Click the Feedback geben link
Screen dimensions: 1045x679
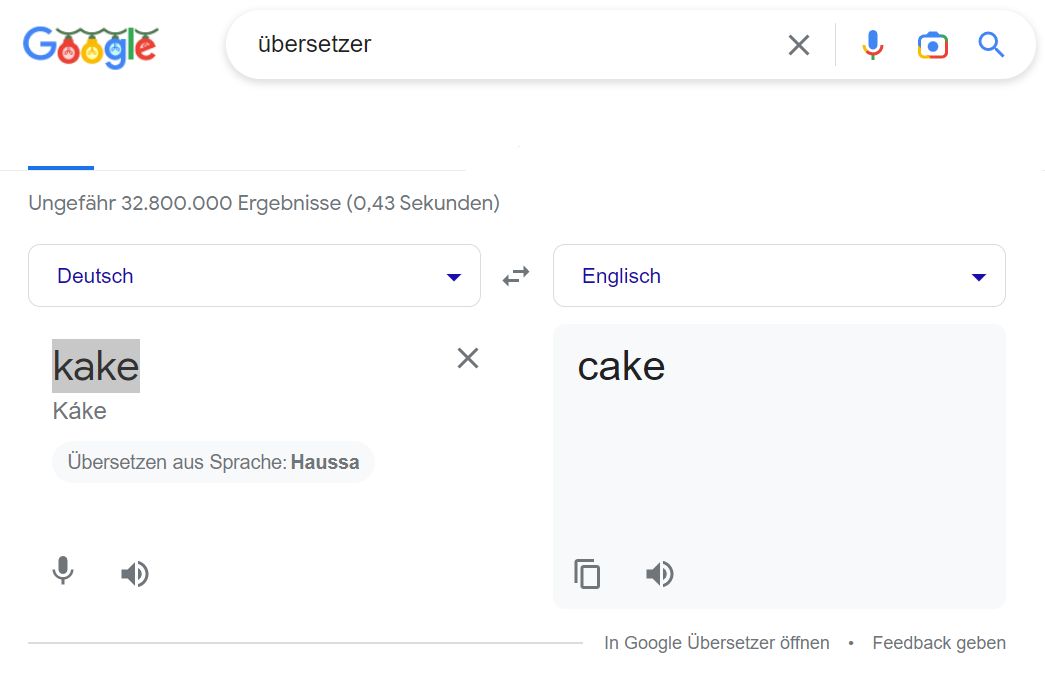(938, 643)
